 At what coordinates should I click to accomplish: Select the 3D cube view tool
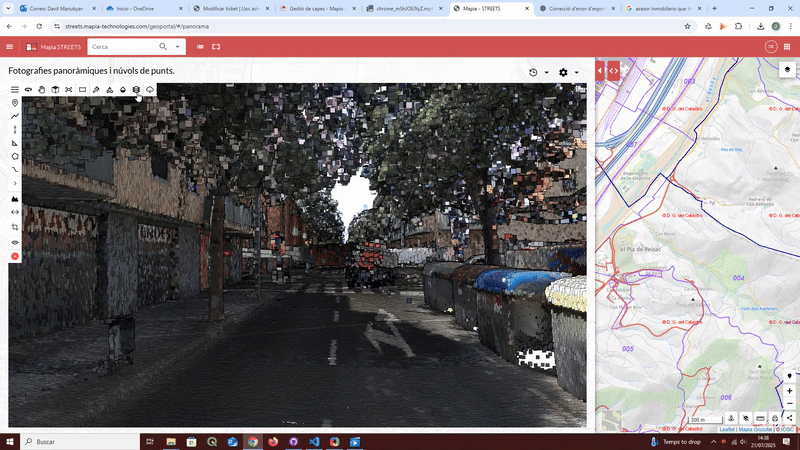[x=55, y=89]
